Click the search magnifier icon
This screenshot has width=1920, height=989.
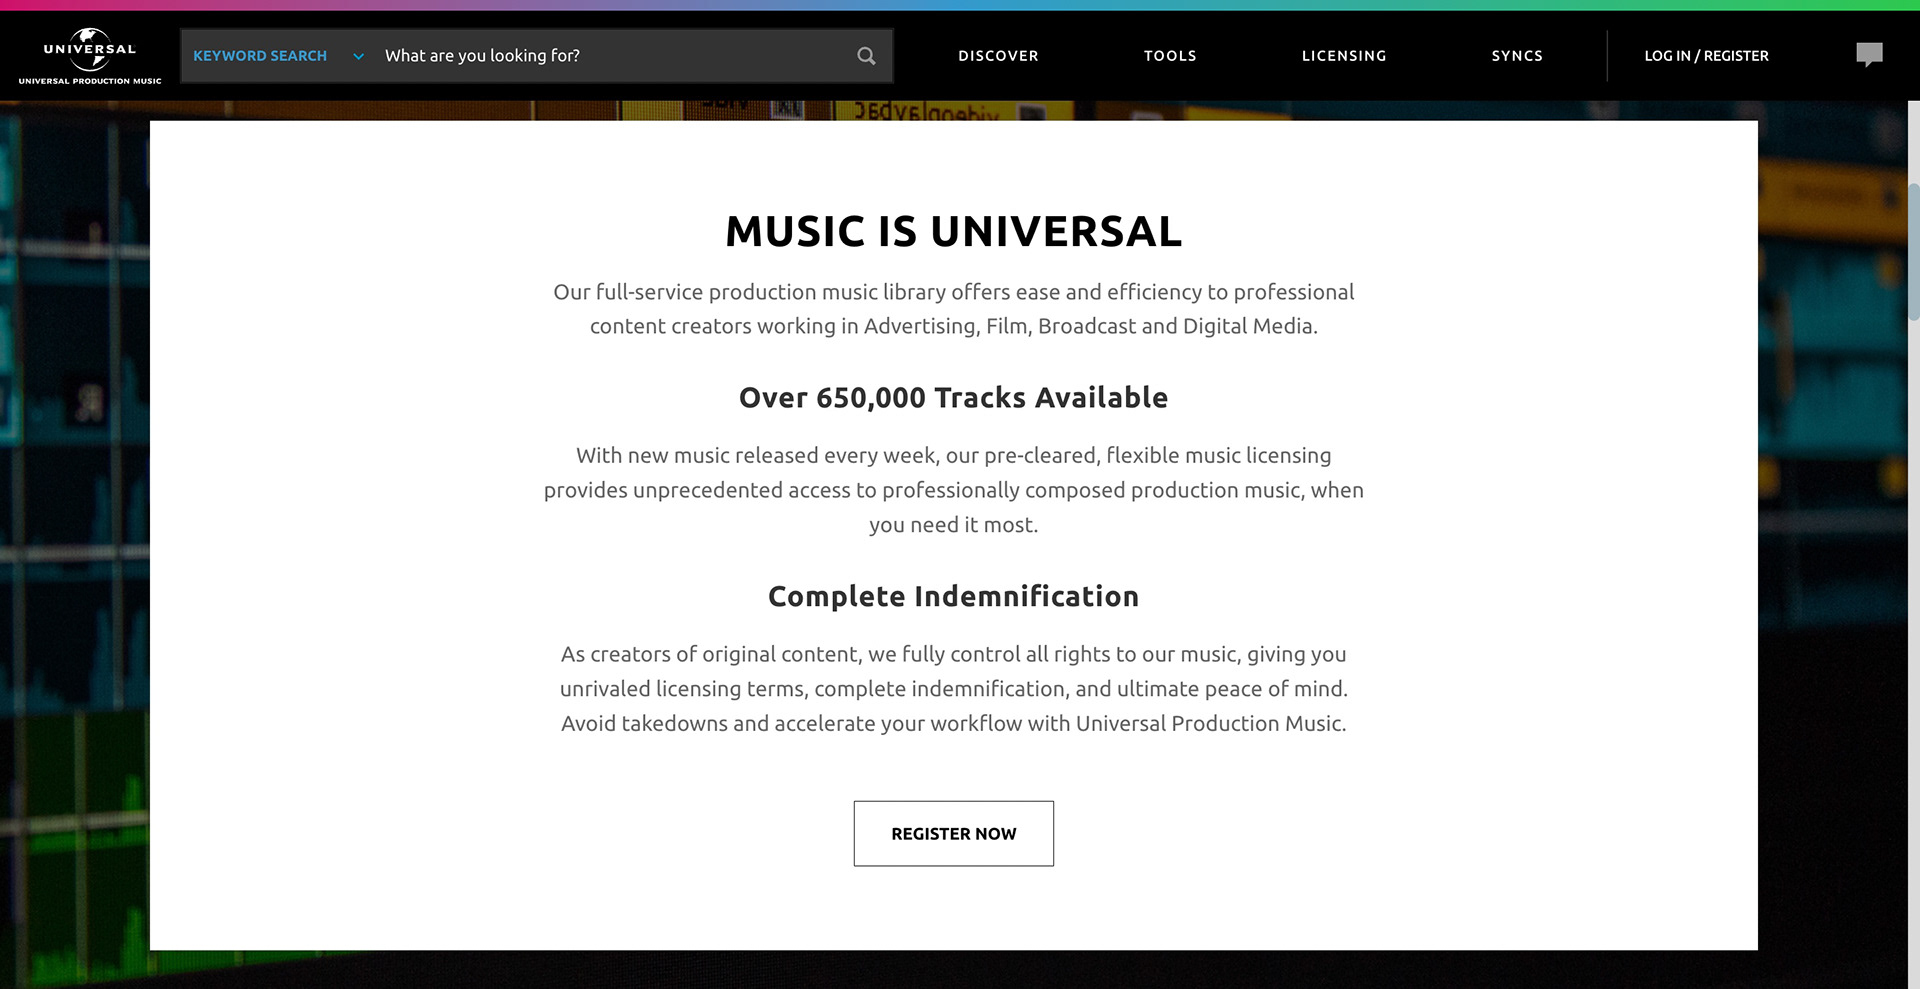[x=866, y=56]
